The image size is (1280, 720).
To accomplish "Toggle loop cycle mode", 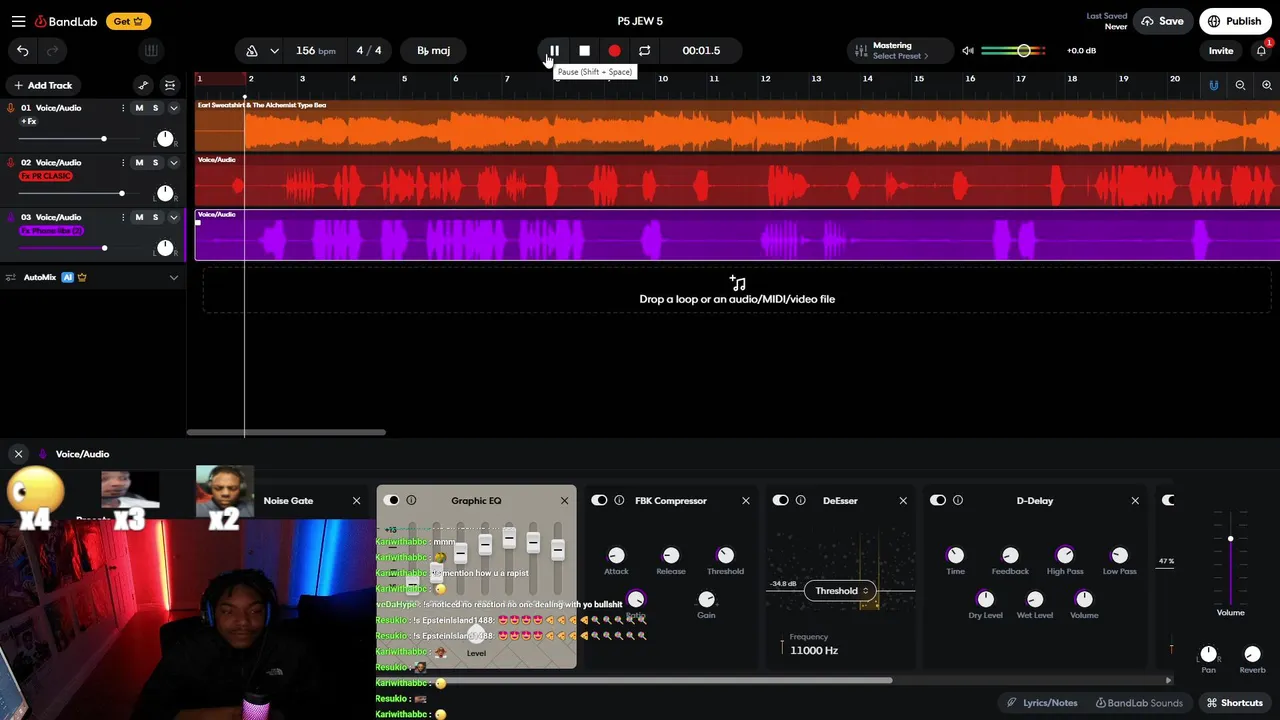I will tap(644, 51).
